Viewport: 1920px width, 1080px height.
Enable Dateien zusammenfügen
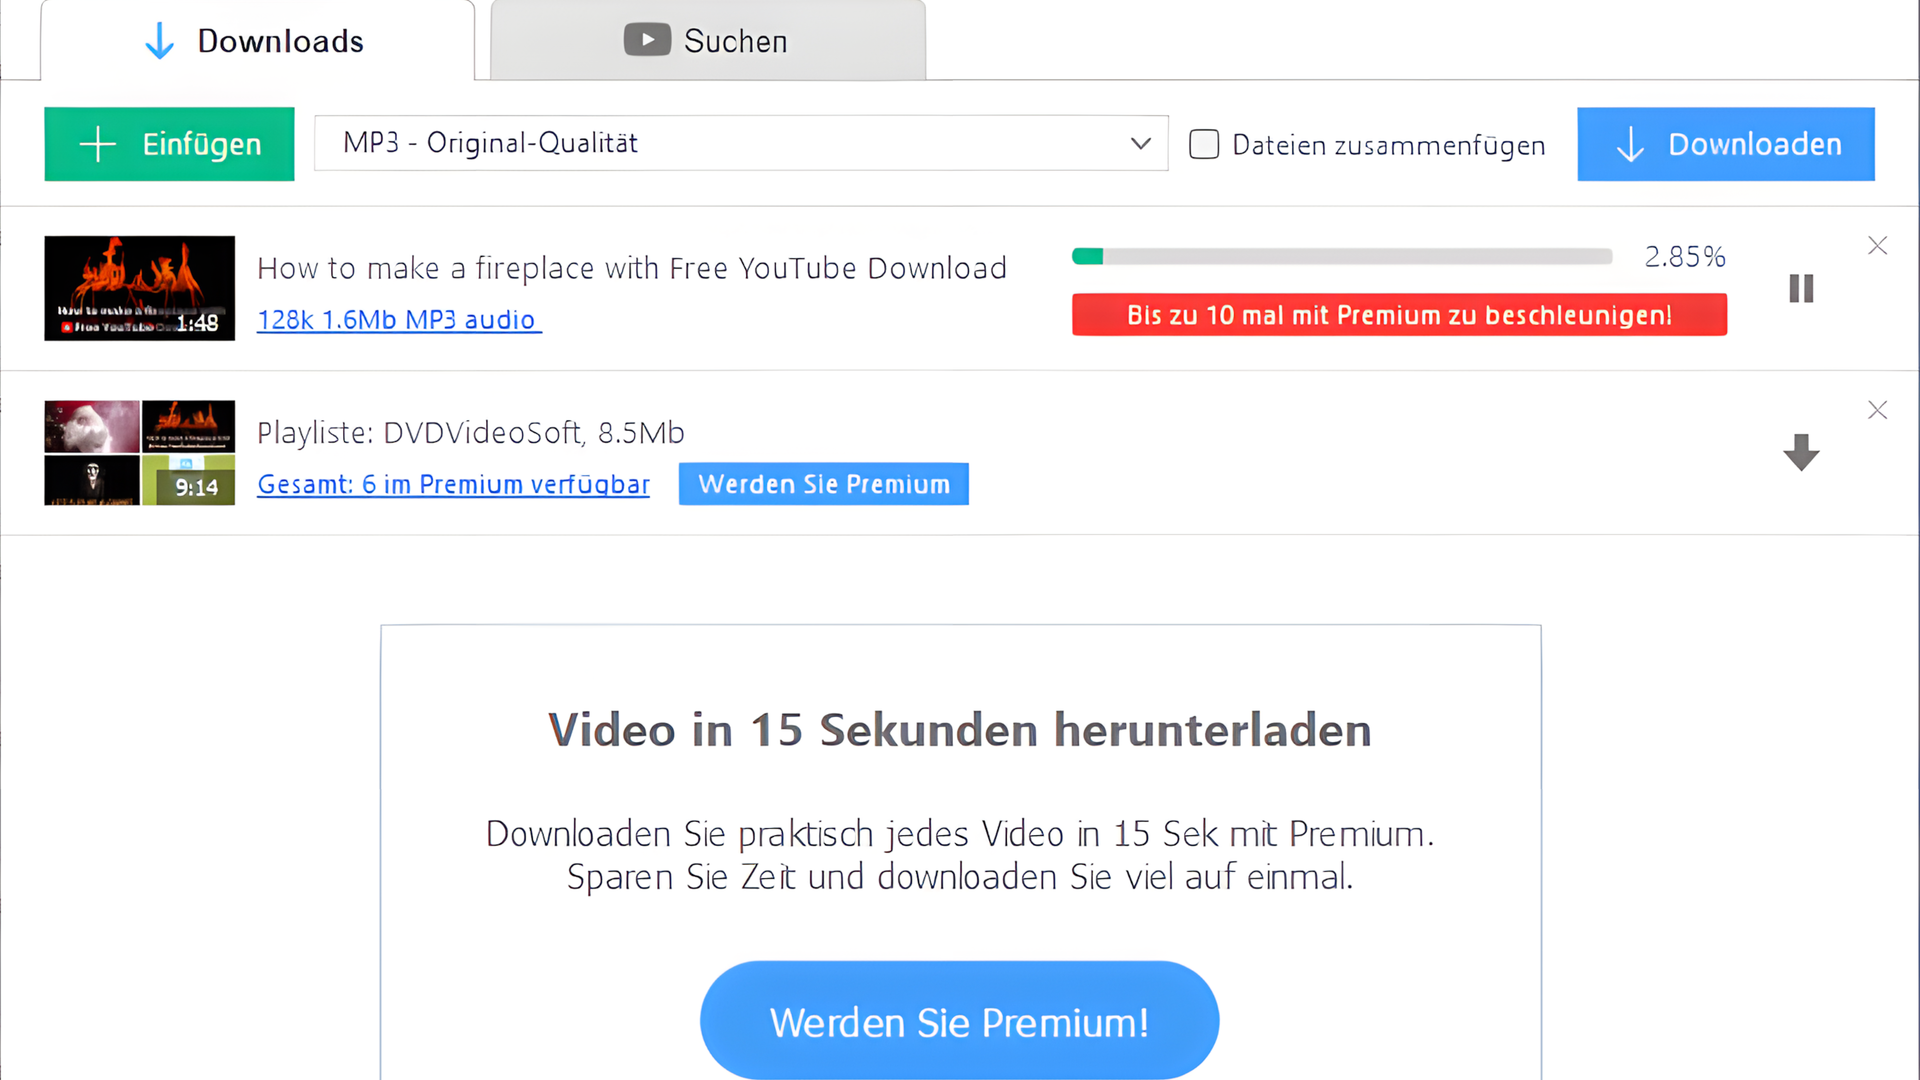[x=1204, y=144]
